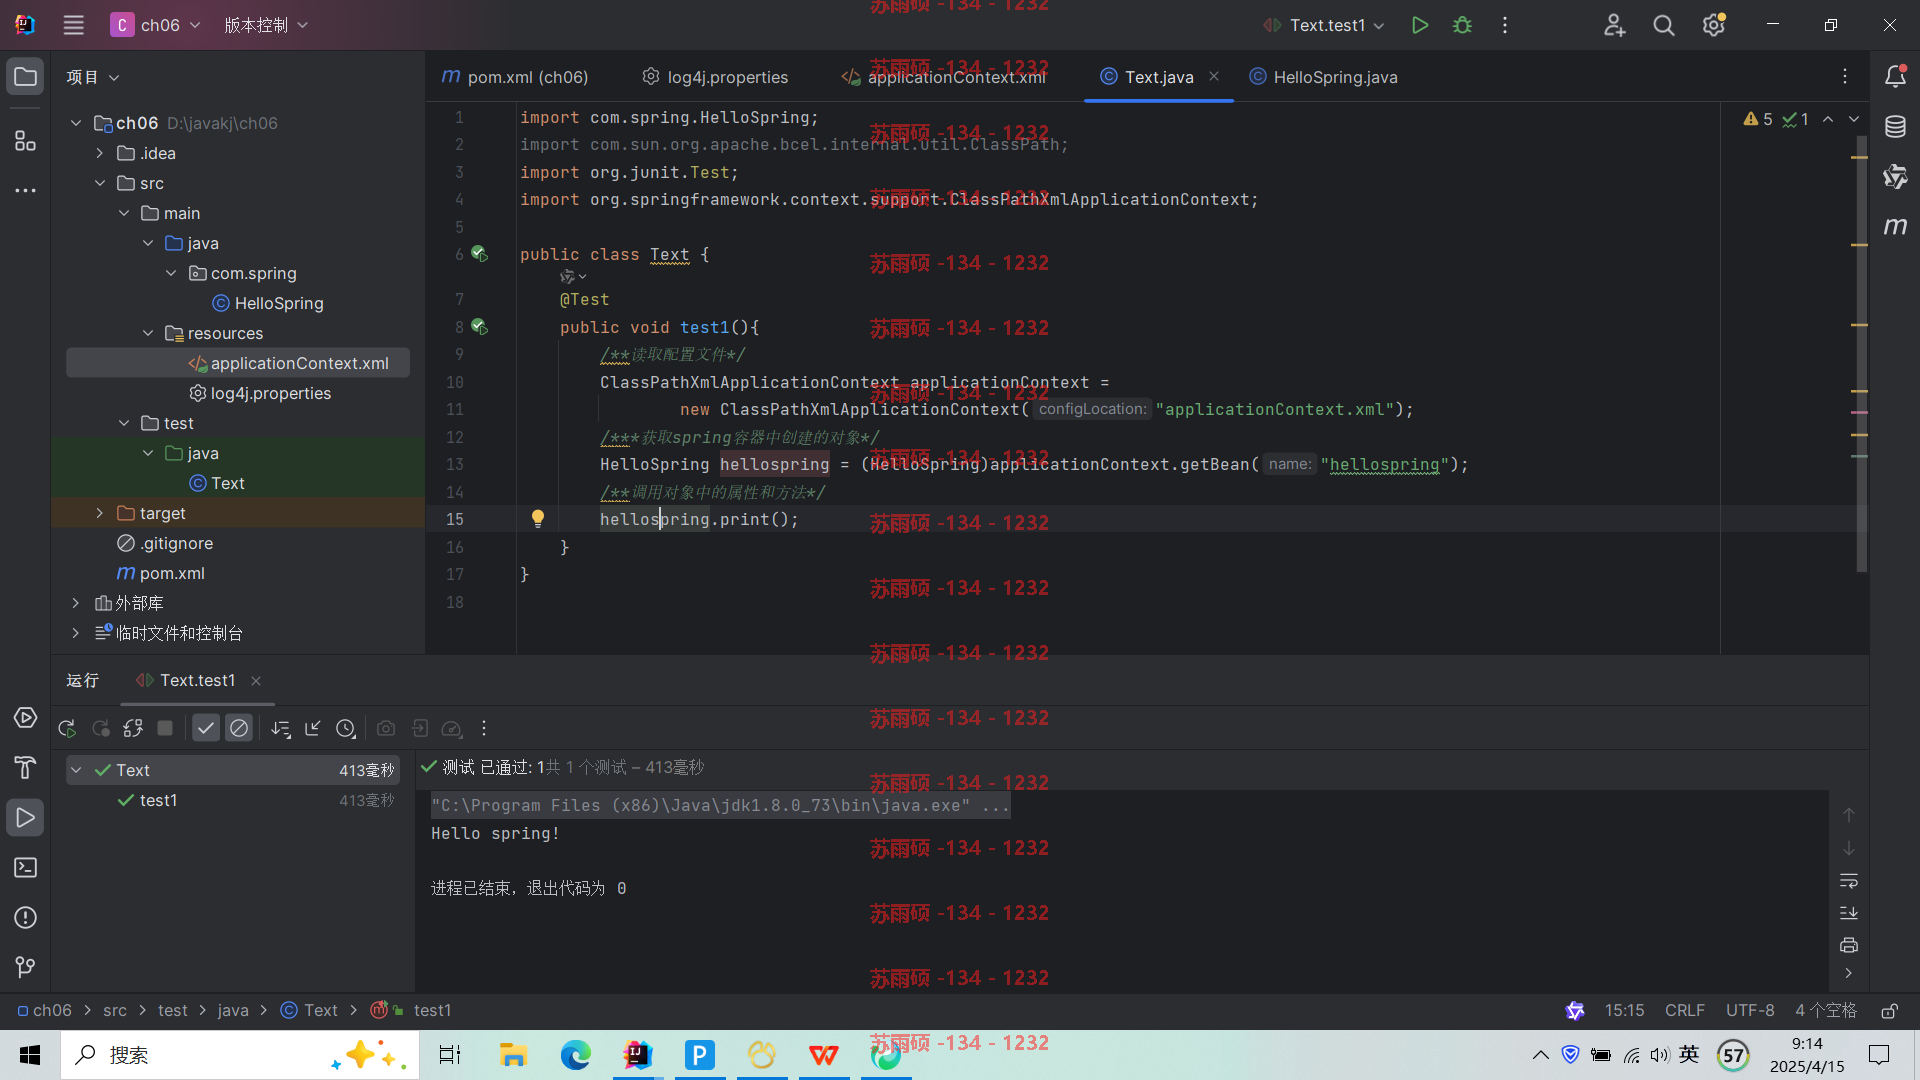Toggle scroll to end of console
This screenshot has width=1920, height=1080.
click(x=1849, y=913)
